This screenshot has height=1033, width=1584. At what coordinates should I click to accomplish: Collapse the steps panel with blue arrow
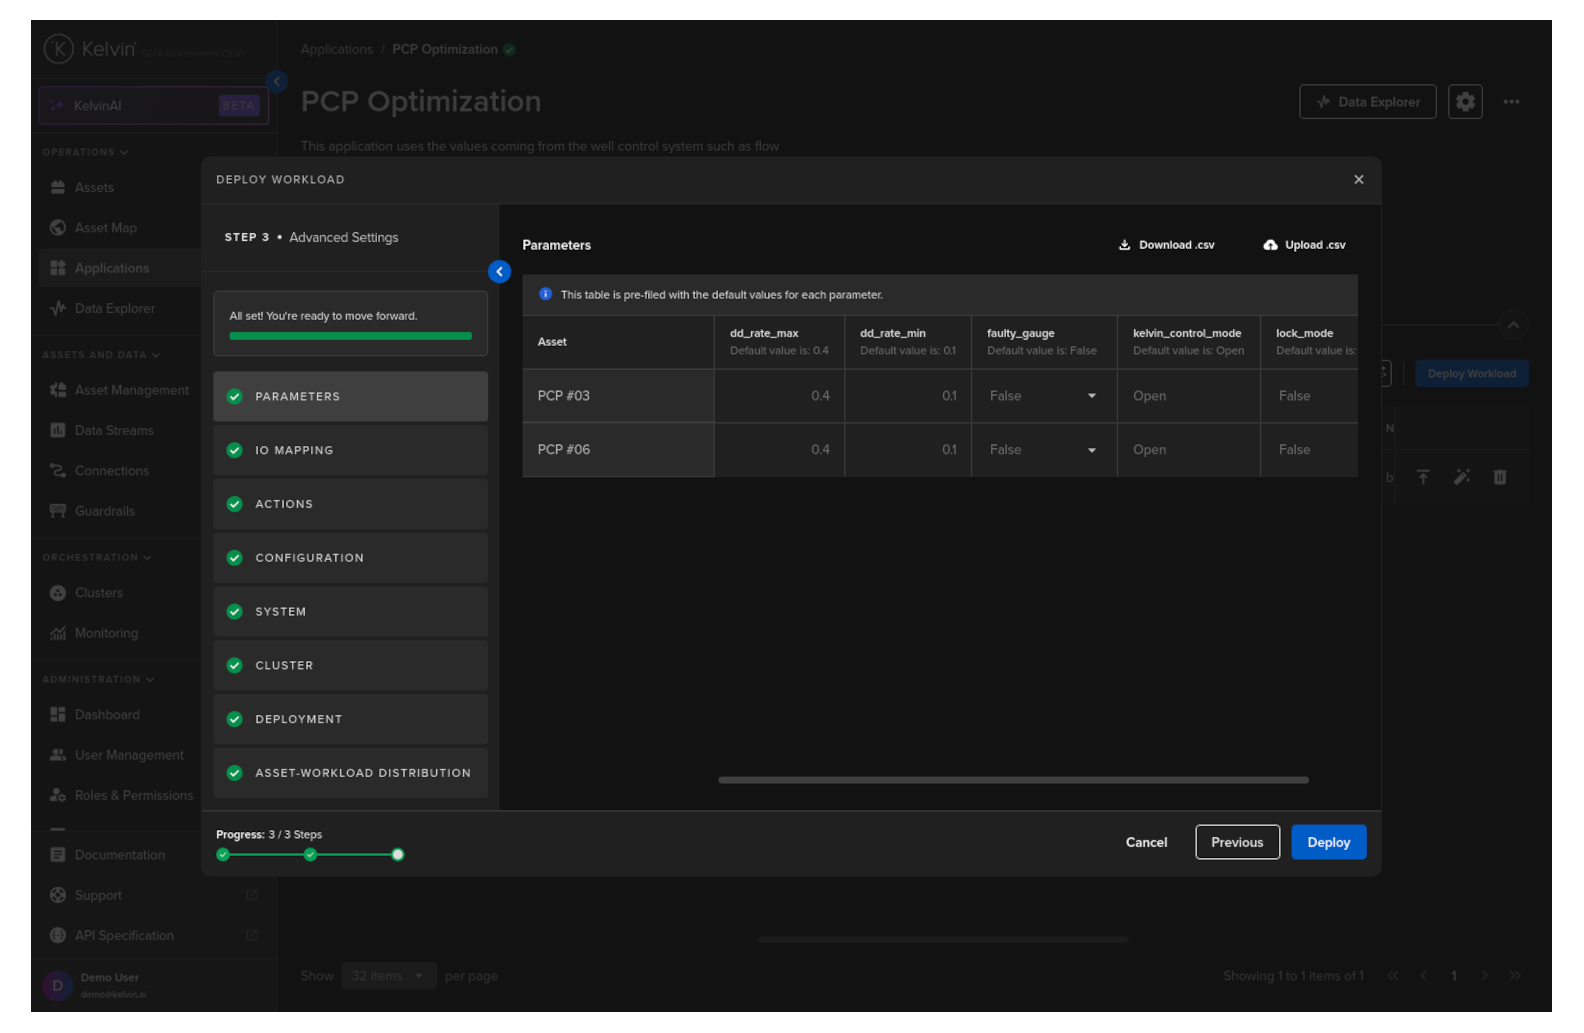[x=499, y=272]
